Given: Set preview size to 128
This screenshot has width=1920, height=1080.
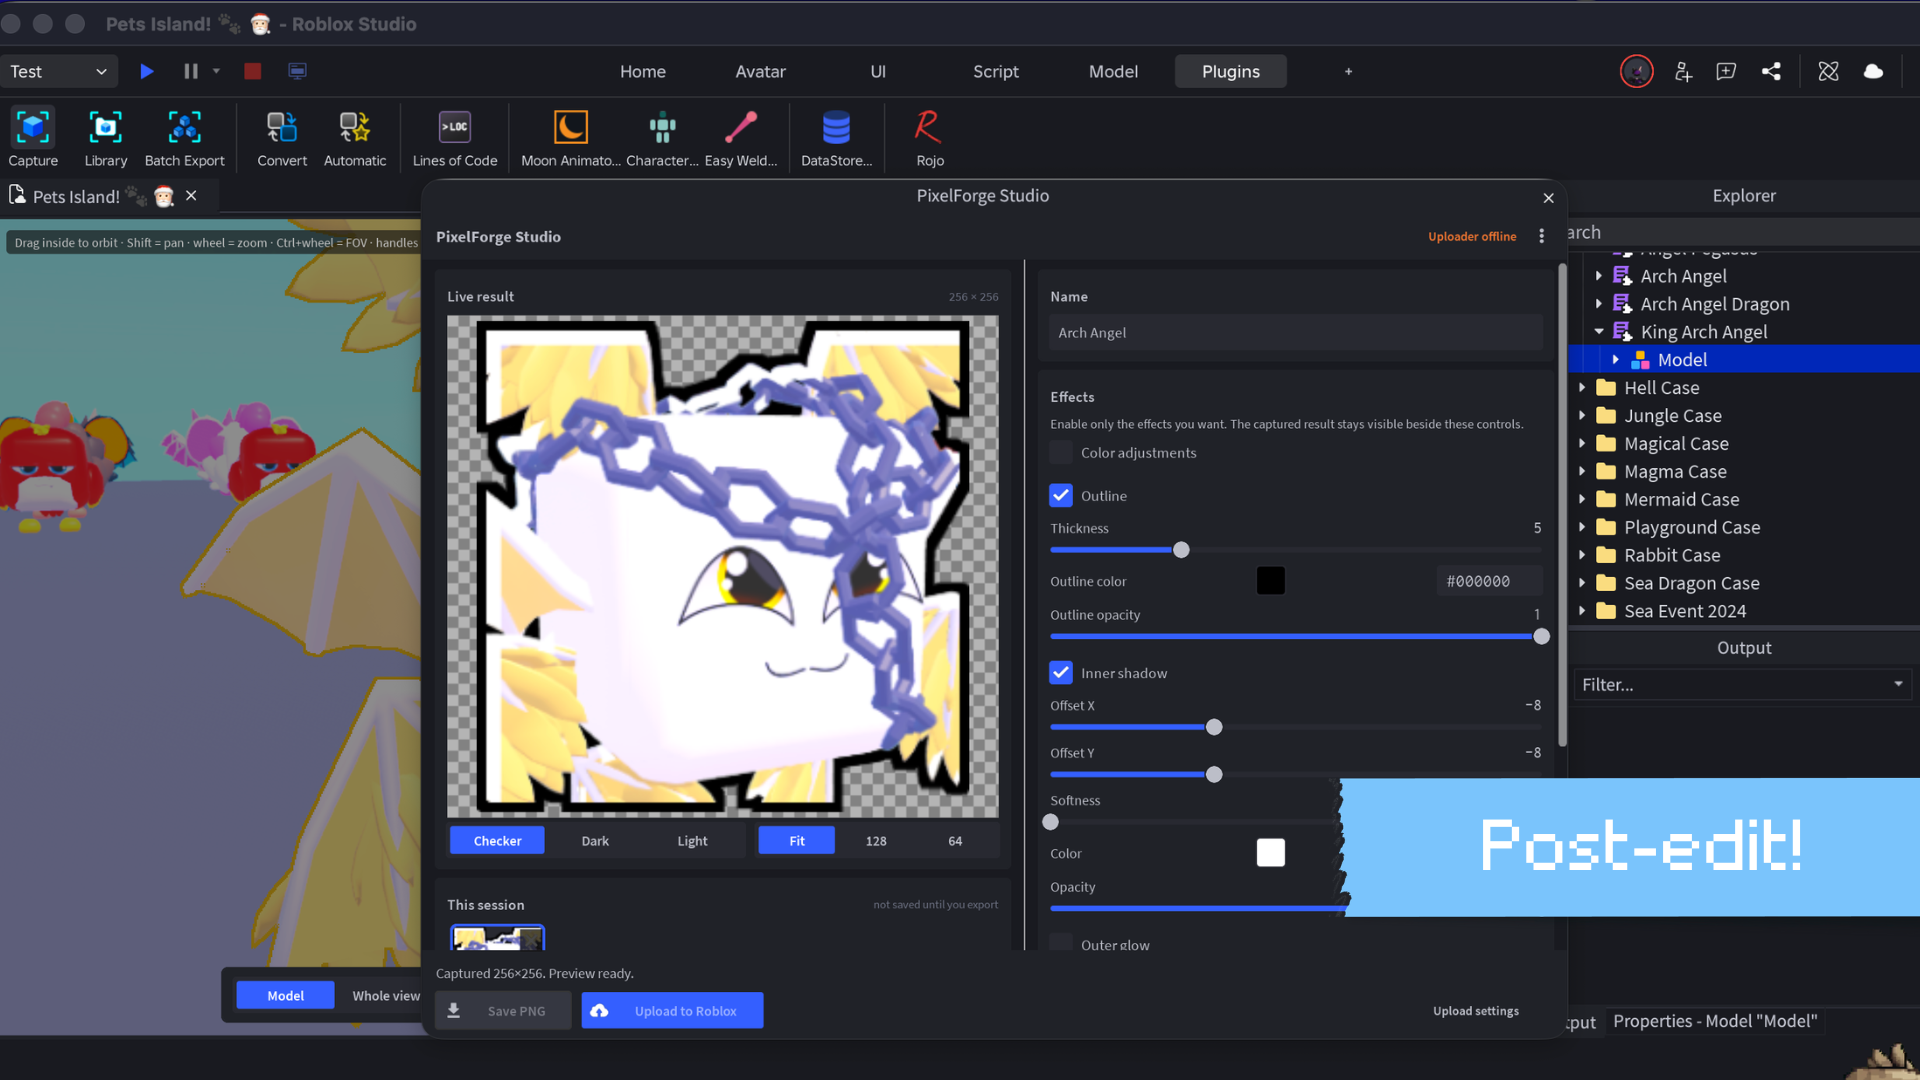Looking at the screenshot, I should coord(876,841).
